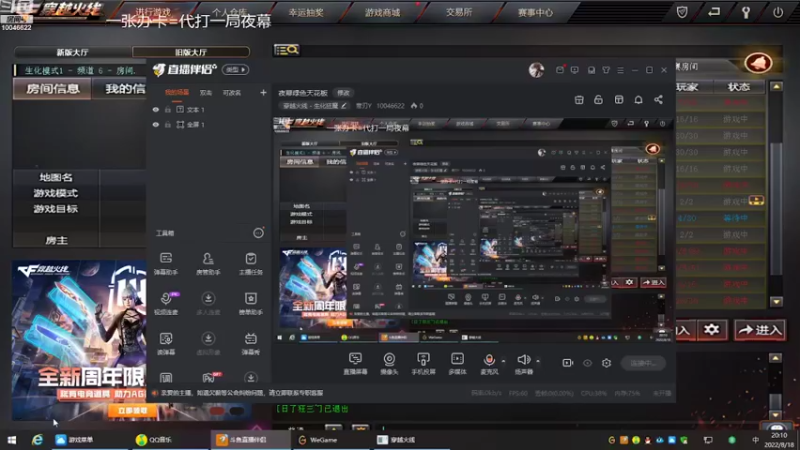Open 游戏商城 menu in game
This screenshot has width=800, height=450.
pyautogui.click(x=382, y=13)
